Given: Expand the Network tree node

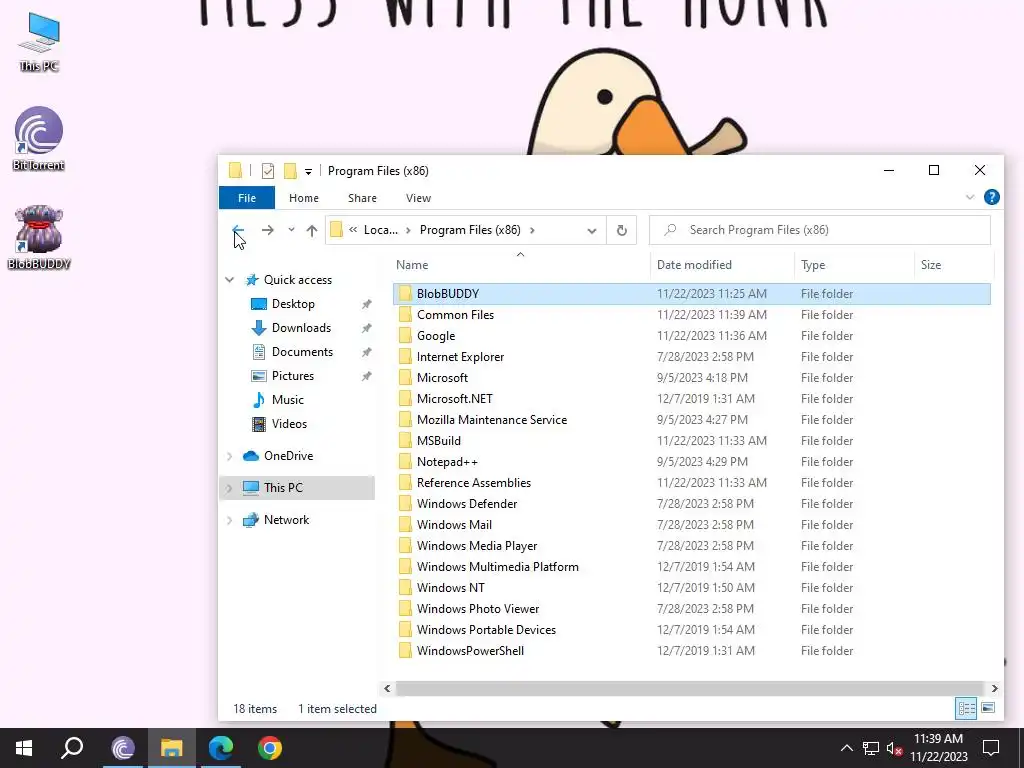Looking at the screenshot, I should [230, 520].
